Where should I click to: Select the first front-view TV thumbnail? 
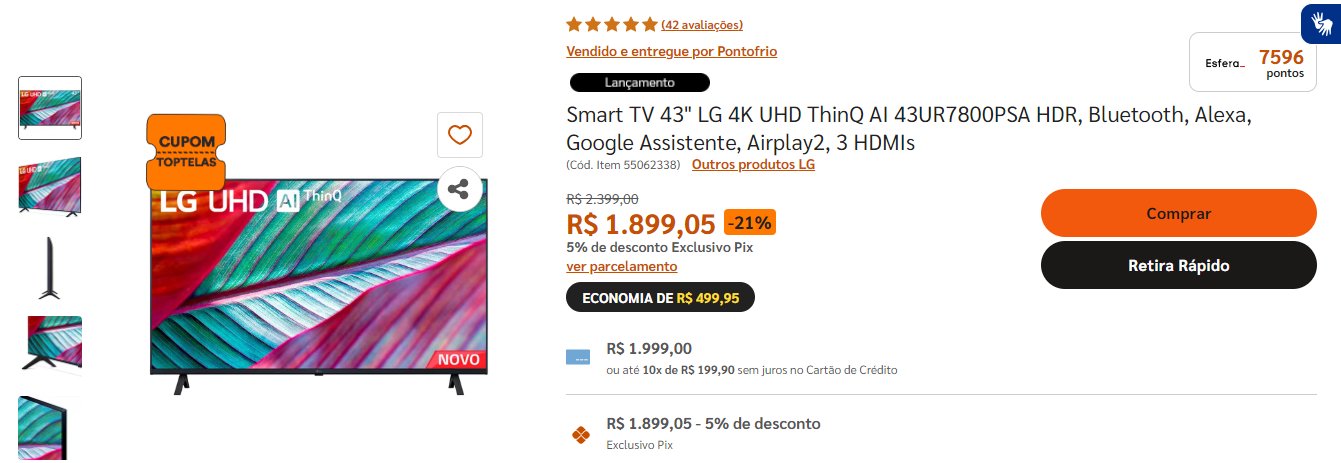pos(50,107)
